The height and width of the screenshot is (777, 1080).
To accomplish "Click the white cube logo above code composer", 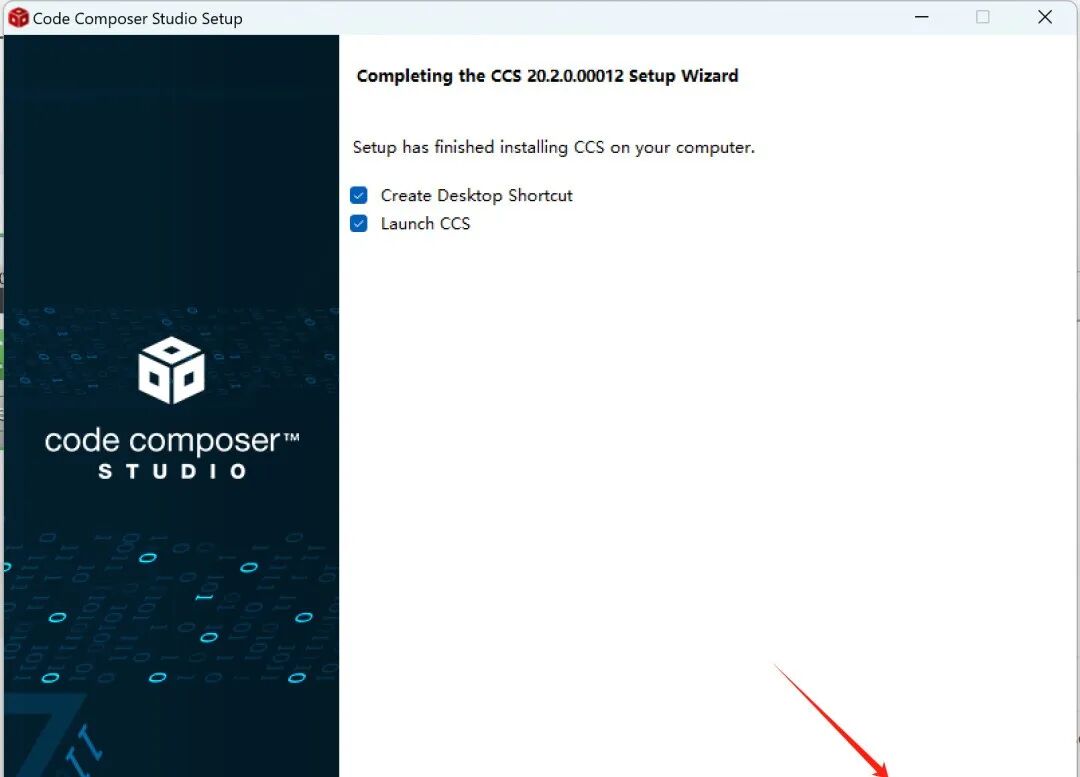I will 172,370.
